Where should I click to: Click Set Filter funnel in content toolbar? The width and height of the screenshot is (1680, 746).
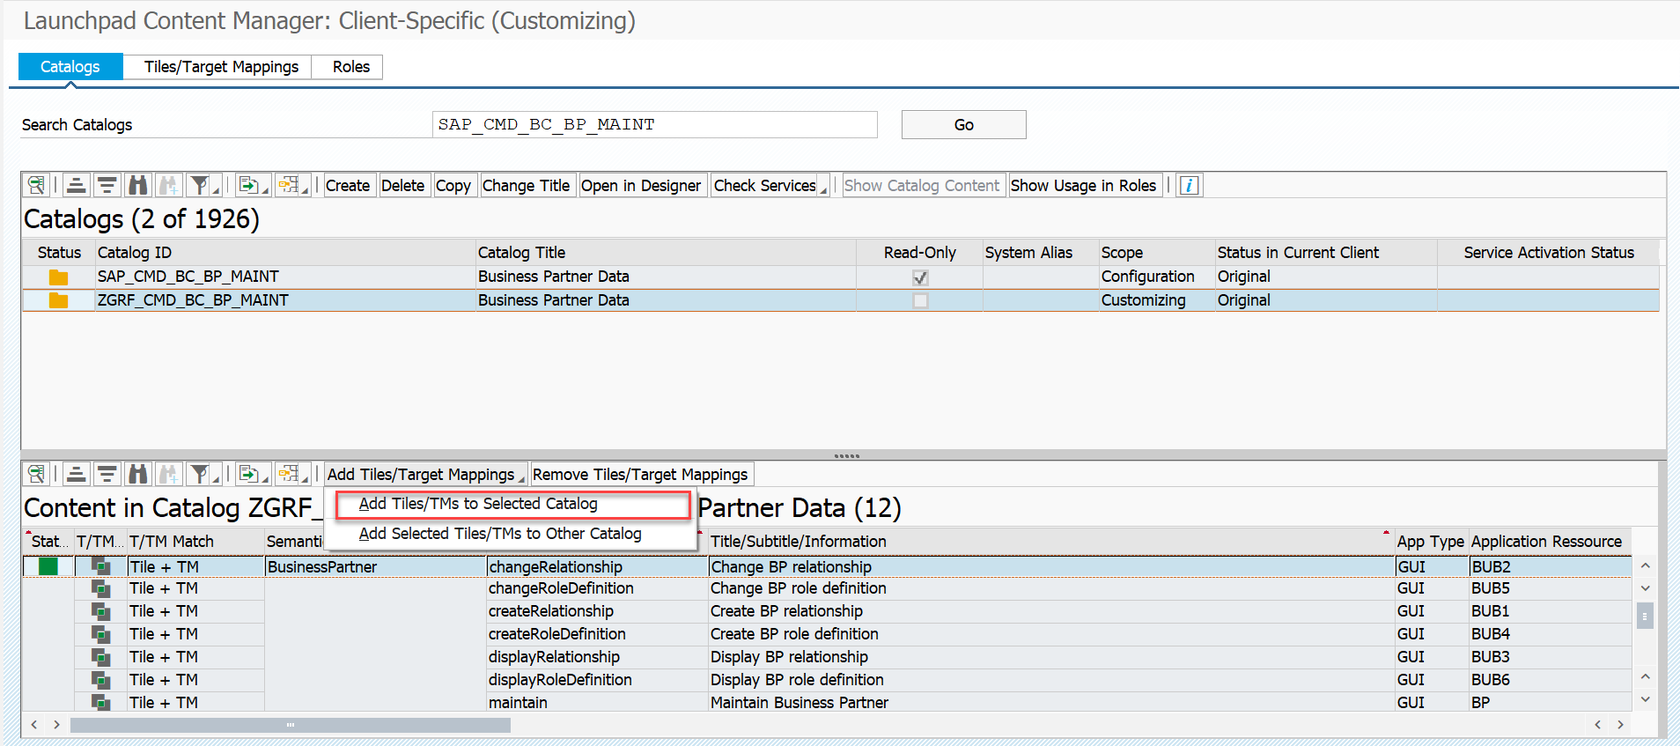click(199, 474)
